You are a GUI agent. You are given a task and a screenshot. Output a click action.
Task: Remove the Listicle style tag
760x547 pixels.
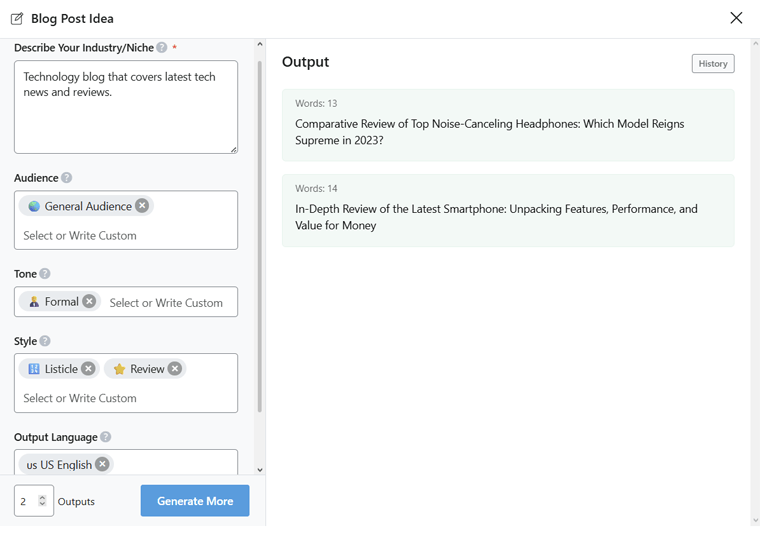(x=88, y=369)
